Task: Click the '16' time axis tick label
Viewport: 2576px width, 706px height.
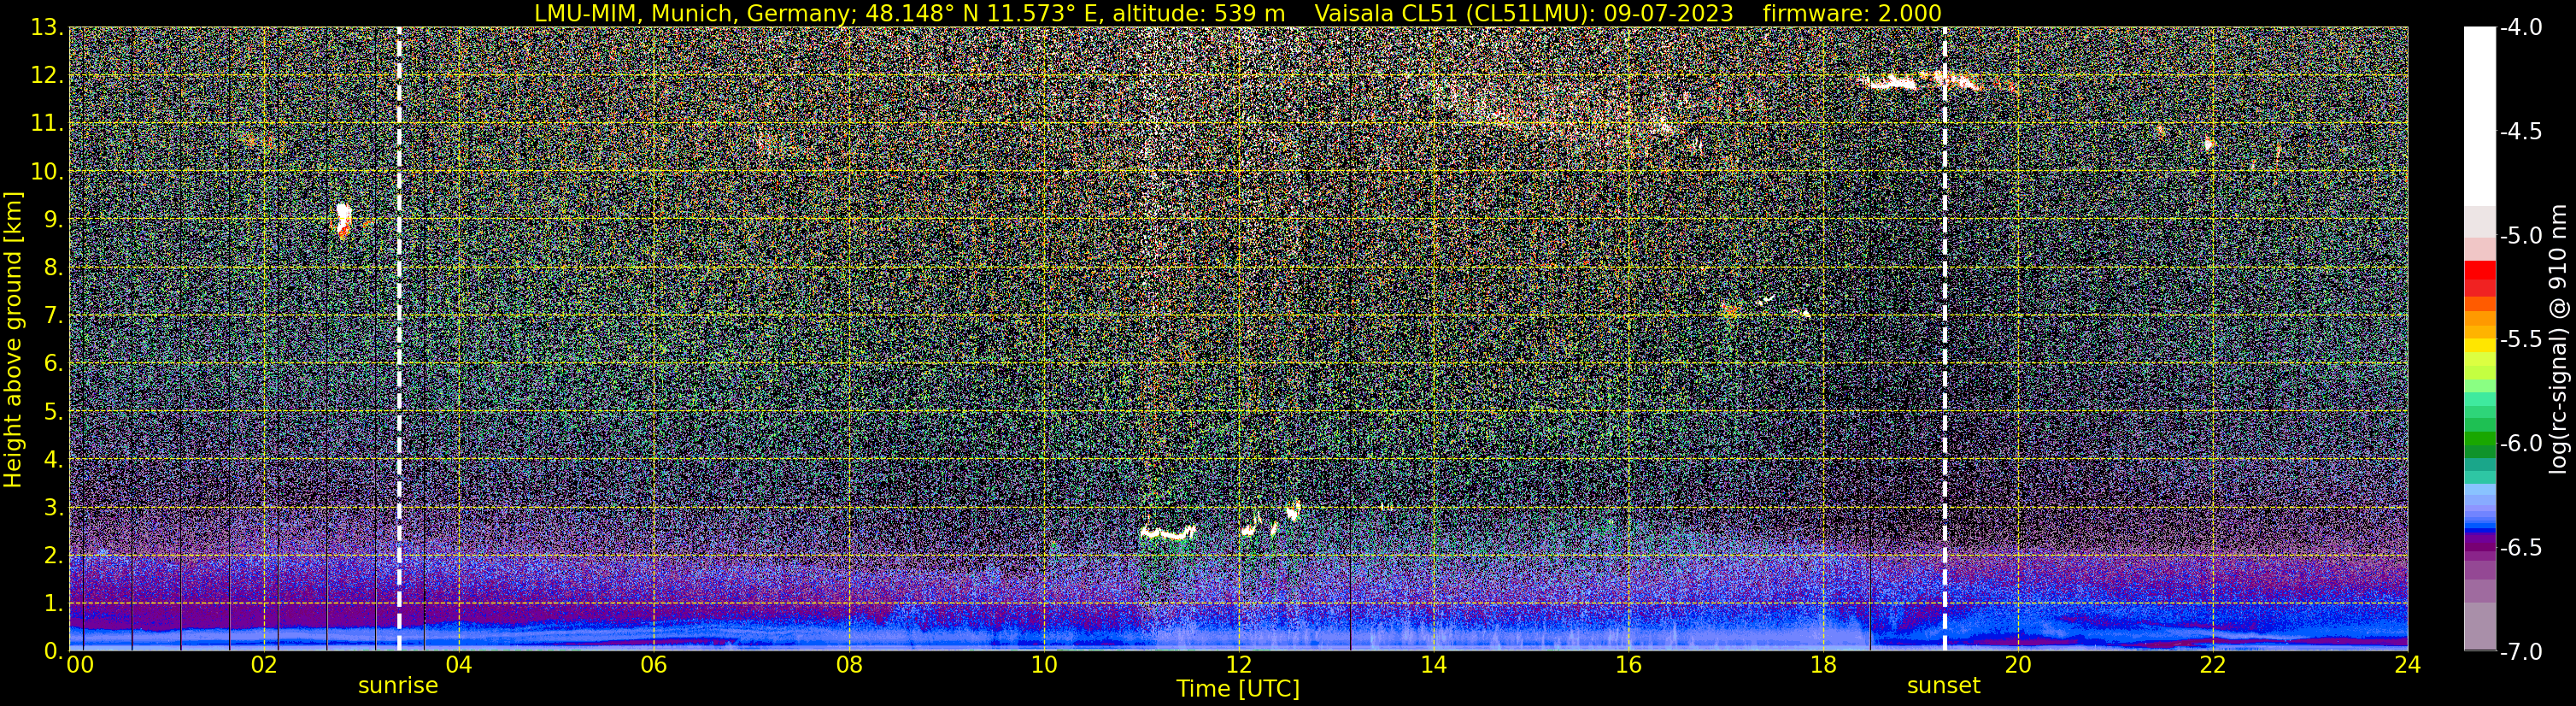Action: 1629,665
